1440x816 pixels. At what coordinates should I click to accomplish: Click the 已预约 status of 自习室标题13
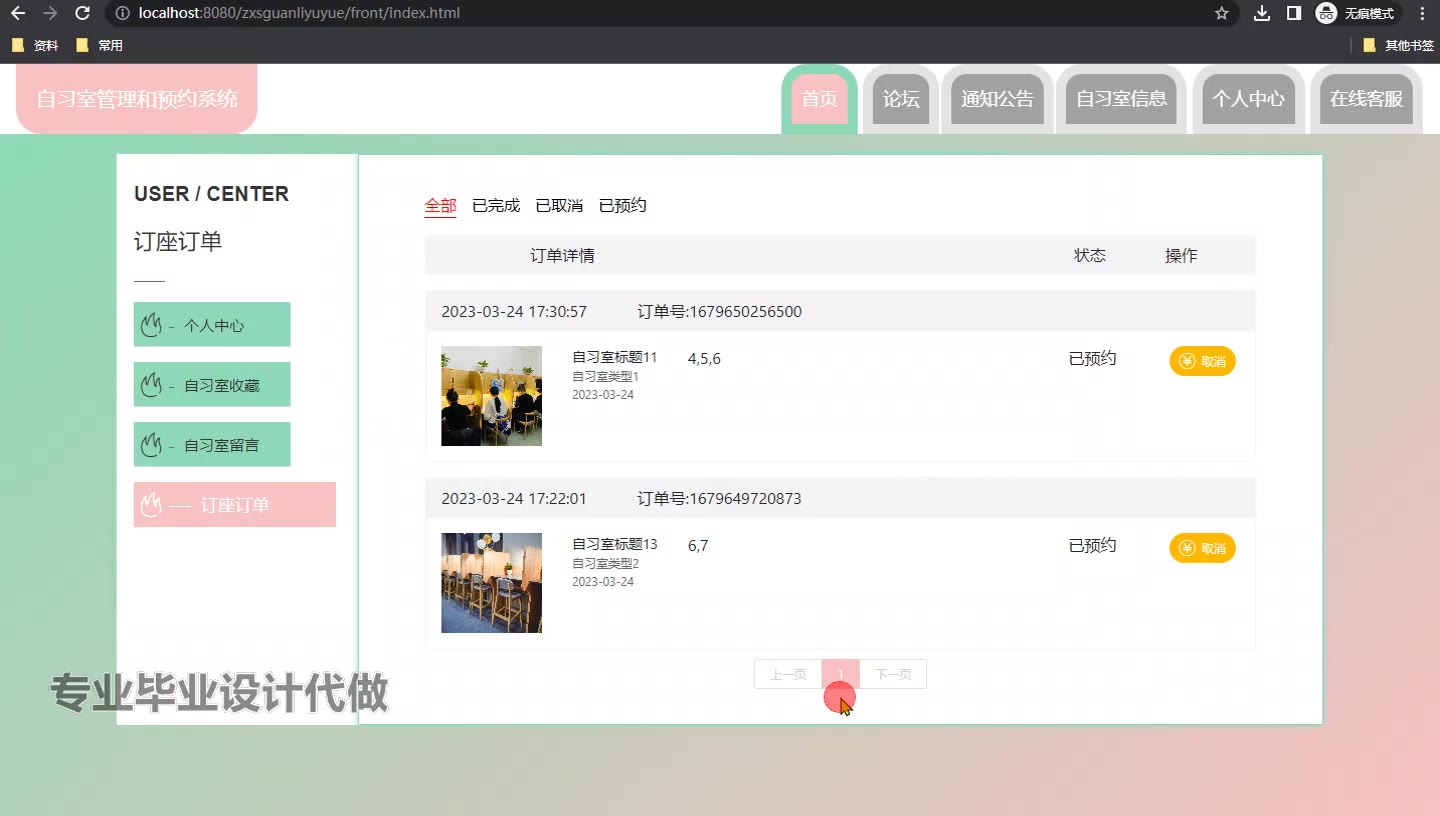pyautogui.click(x=1092, y=545)
